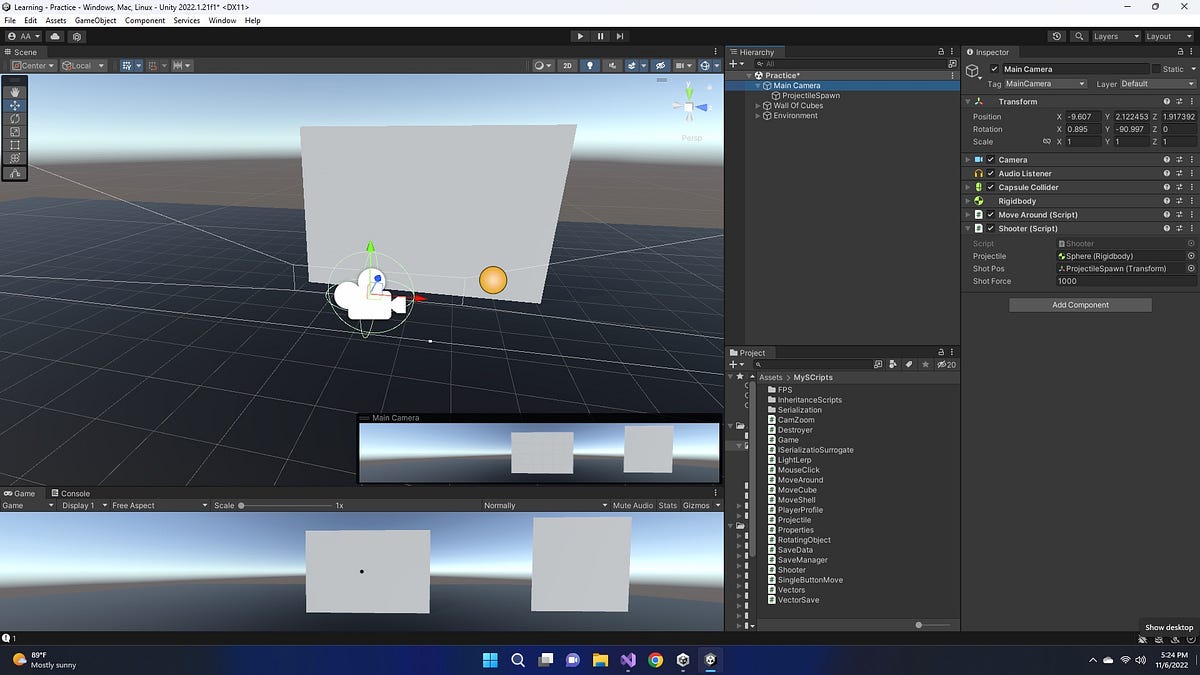The width and height of the screenshot is (1200, 675).
Task: Click the Add Component button
Action: pos(1079,305)
